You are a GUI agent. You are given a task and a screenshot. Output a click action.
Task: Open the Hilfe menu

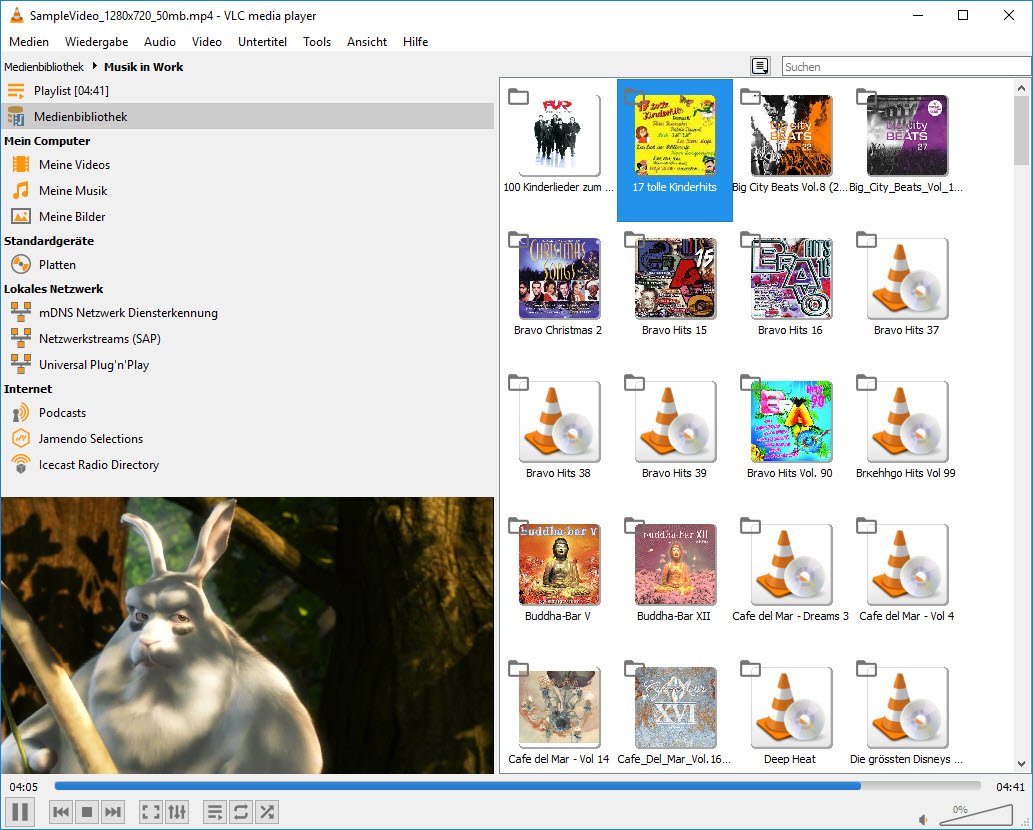click(x=416, y=42)
